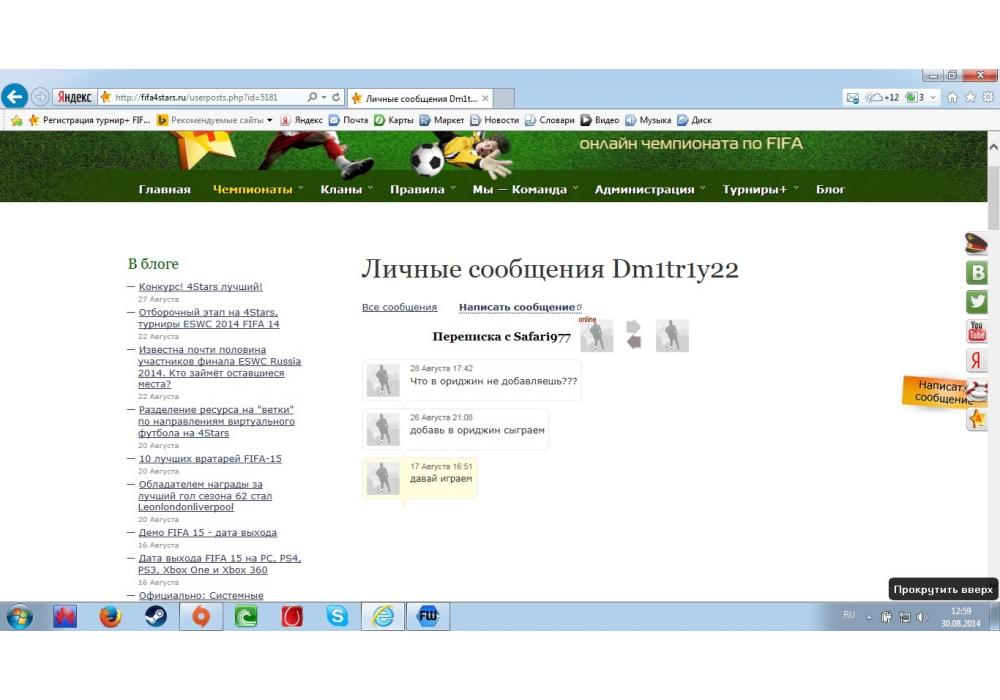Open the VKontakte green sidebar icon
The image size is (1000, 700).
[x=976, y=272]
